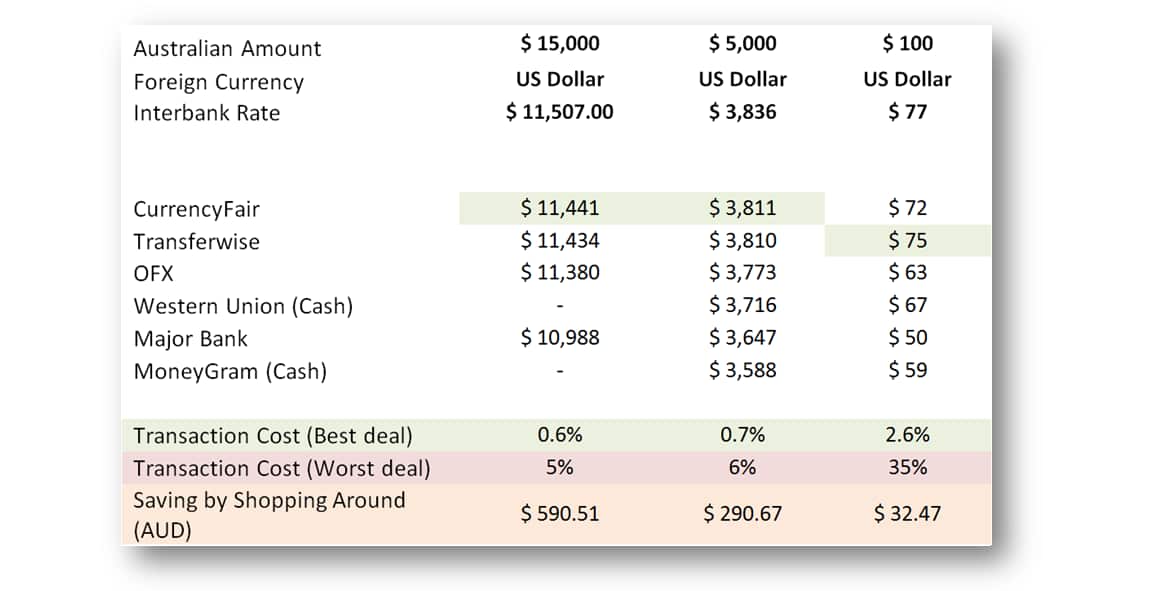Click the 'Major Bank' label
Viewport: 1166px width, 591px height.
[190, 339]
